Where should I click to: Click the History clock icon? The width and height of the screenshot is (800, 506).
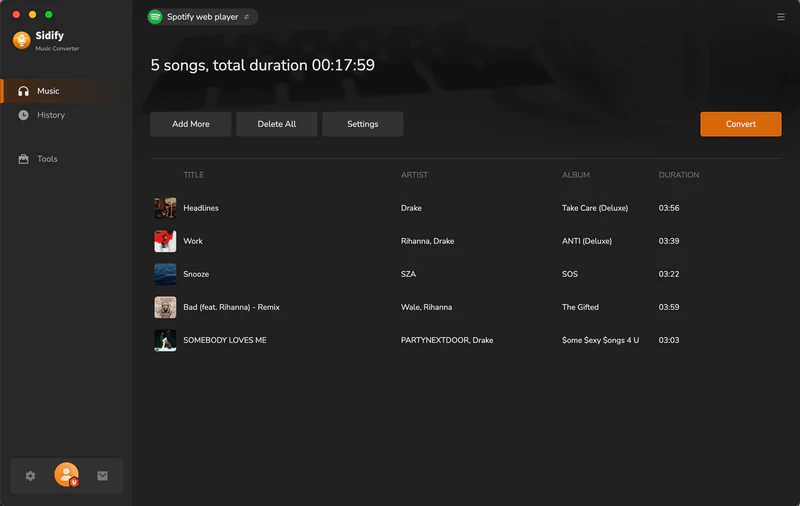coord(24,115)
